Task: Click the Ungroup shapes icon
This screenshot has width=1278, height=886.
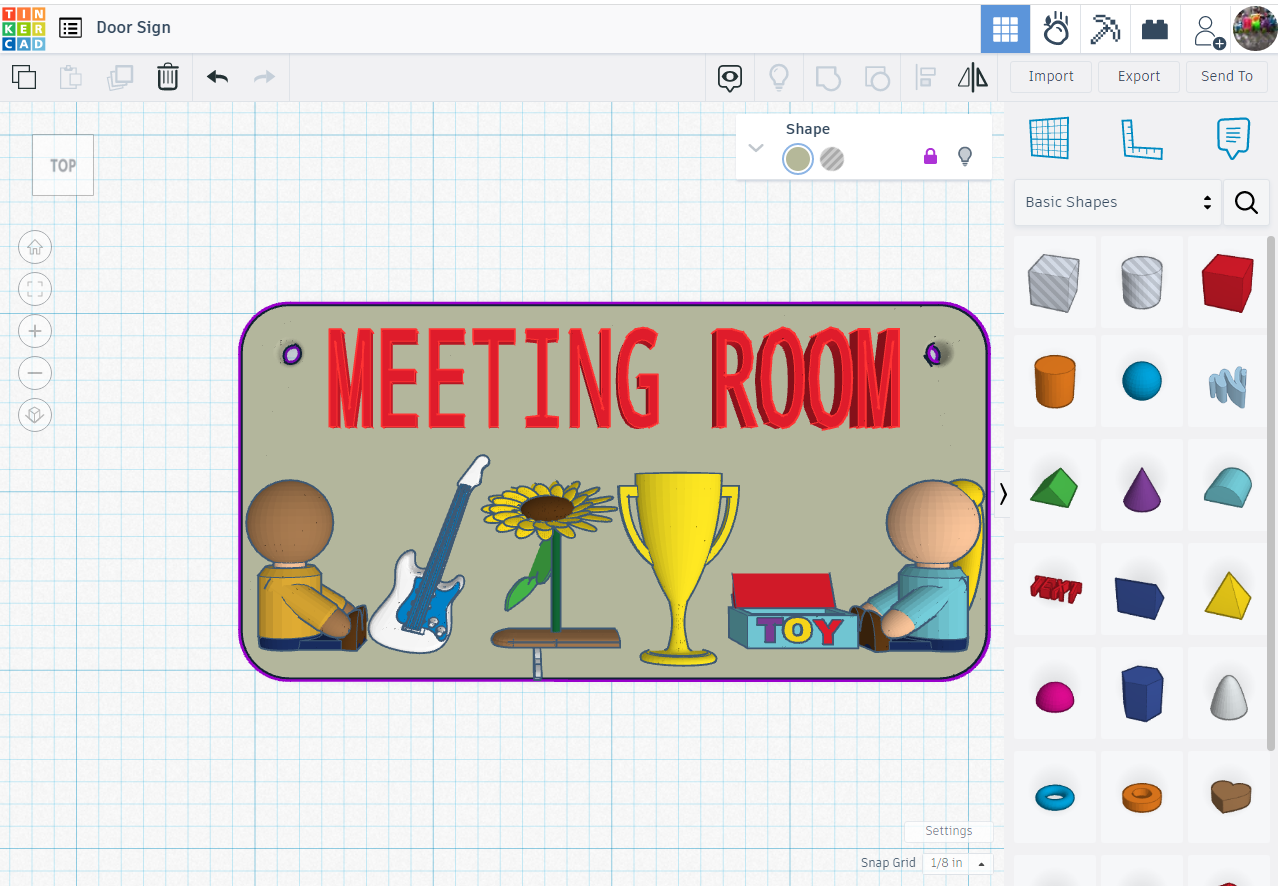Action: 877,78
